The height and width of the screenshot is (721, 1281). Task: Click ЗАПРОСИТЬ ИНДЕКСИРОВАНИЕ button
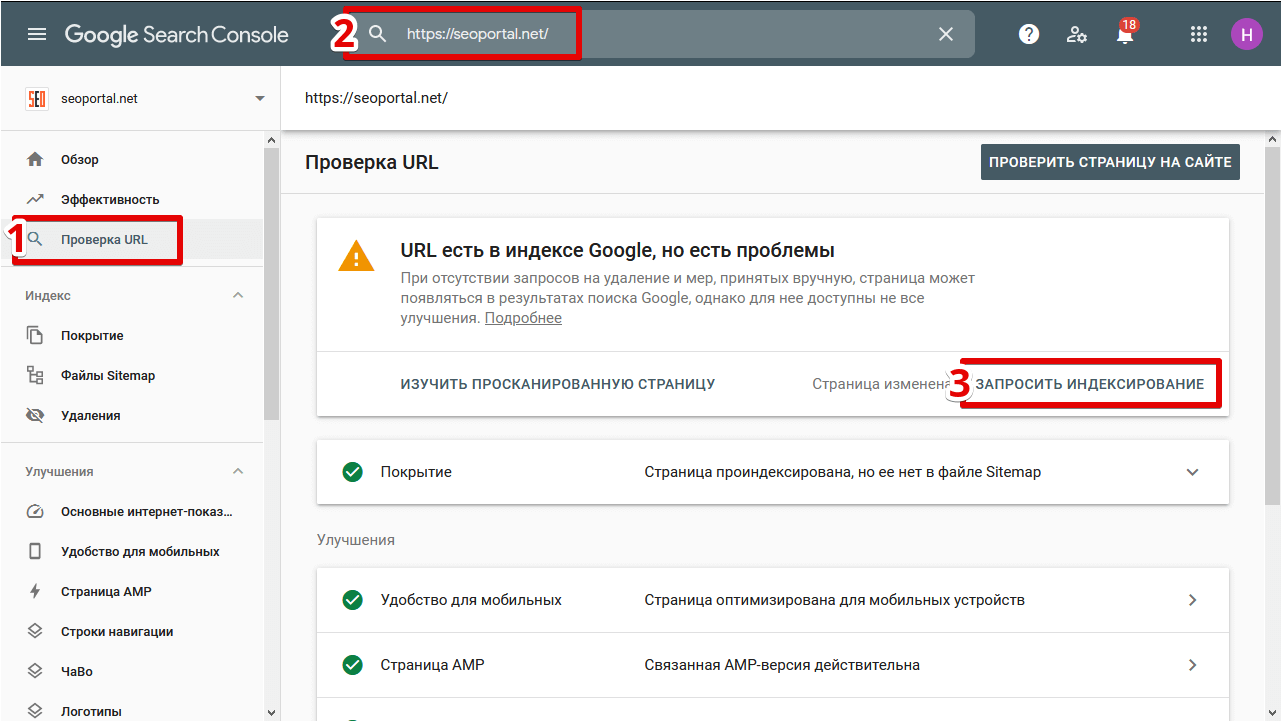click(1090, 384)
